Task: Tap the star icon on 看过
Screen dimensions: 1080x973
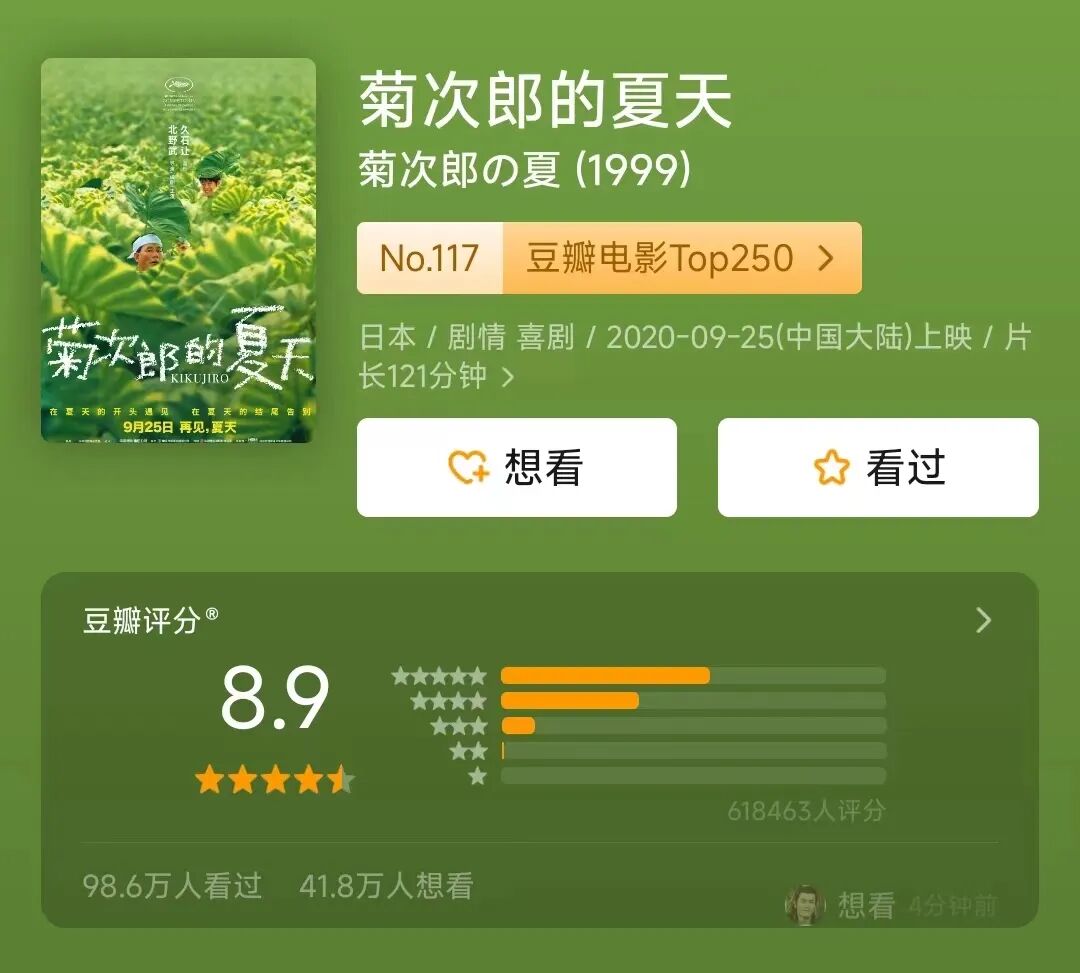Action: coord(831,467)
